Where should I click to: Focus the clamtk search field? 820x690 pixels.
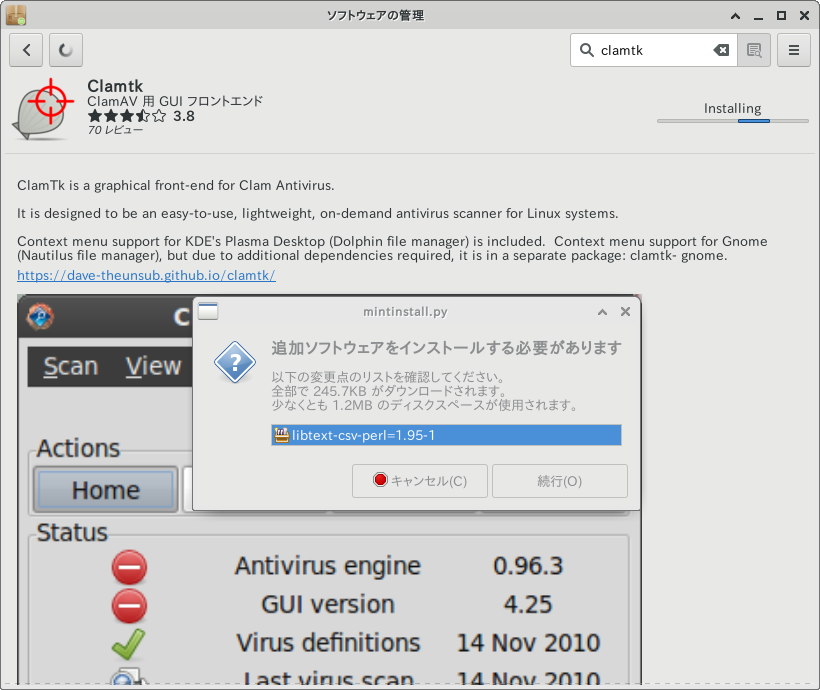pyautogui.click(x=654, y=50)
